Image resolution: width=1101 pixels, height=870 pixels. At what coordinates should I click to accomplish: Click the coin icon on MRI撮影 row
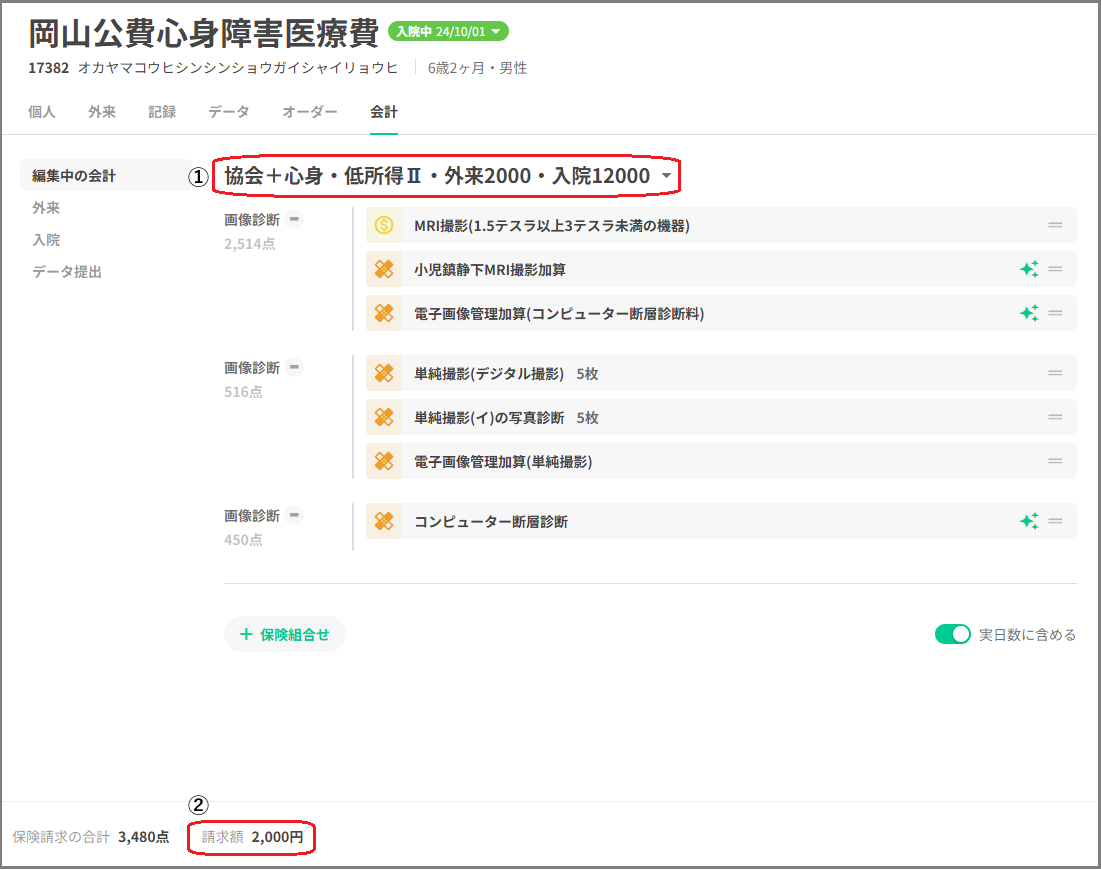pos(384,225)
